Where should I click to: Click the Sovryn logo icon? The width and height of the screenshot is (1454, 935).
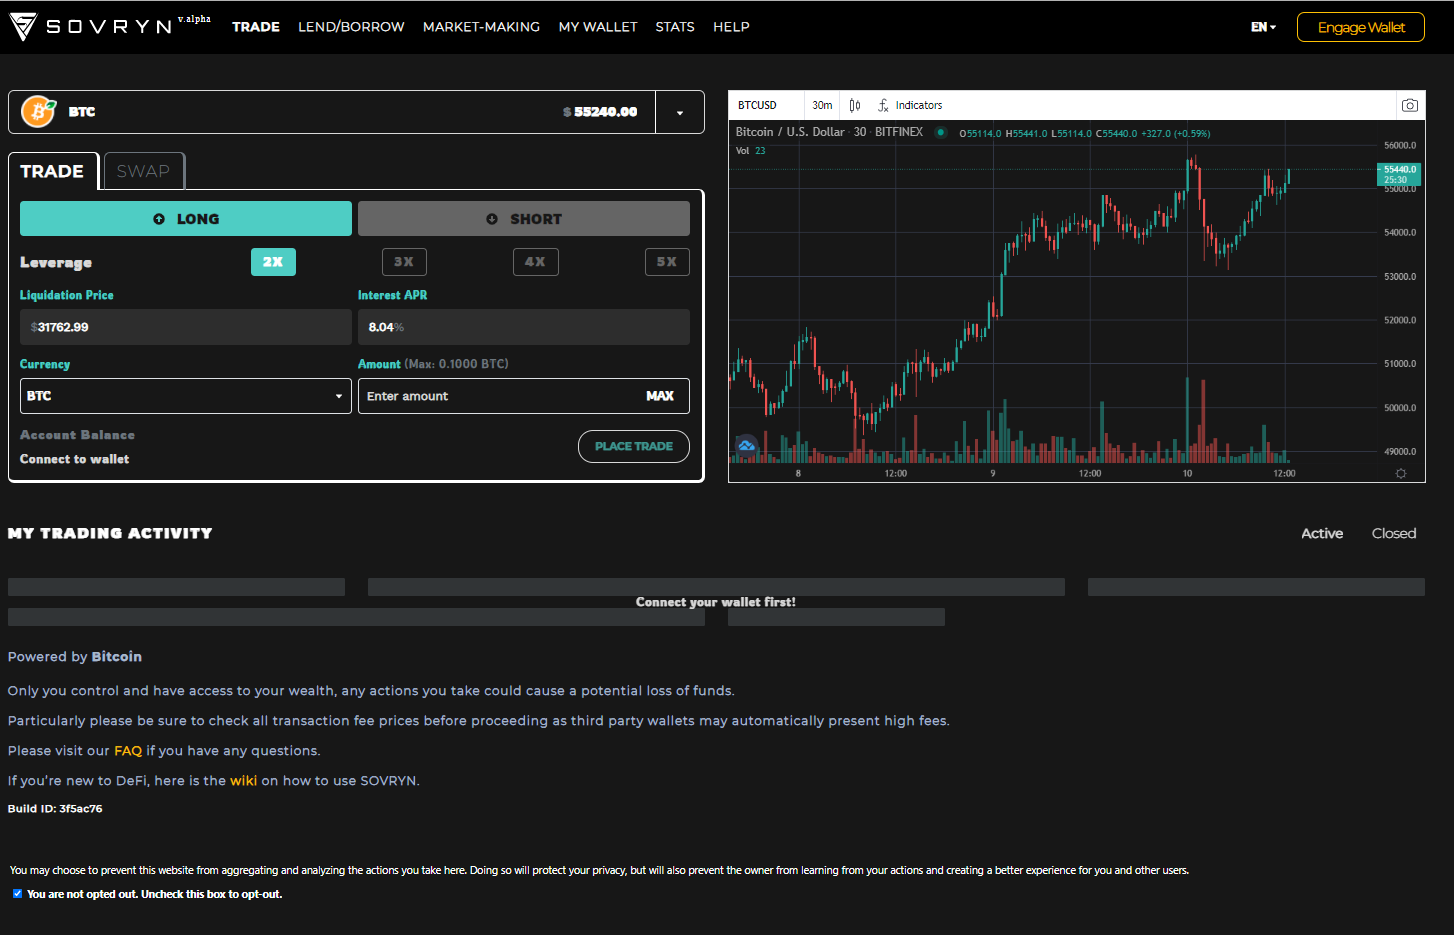click(x=23, y=27)
